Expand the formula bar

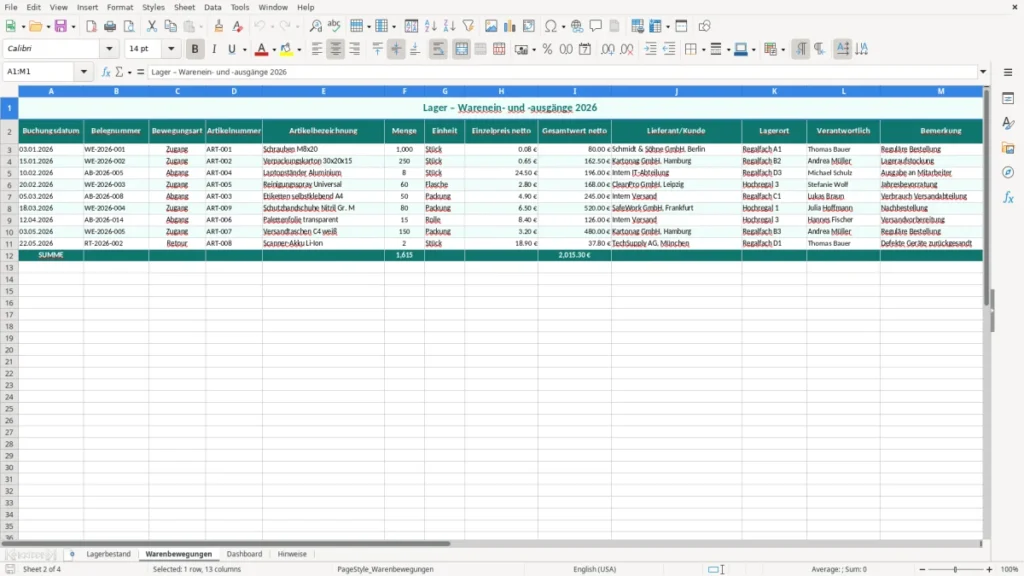[x=983, y=72]
